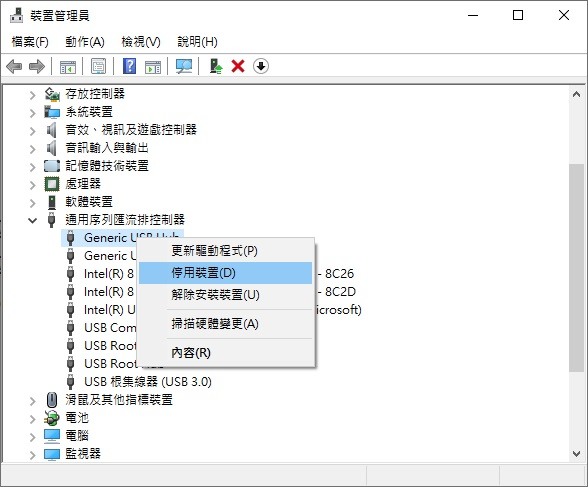
Task: Click the Device Manager title bar icon
Action: 16,16
